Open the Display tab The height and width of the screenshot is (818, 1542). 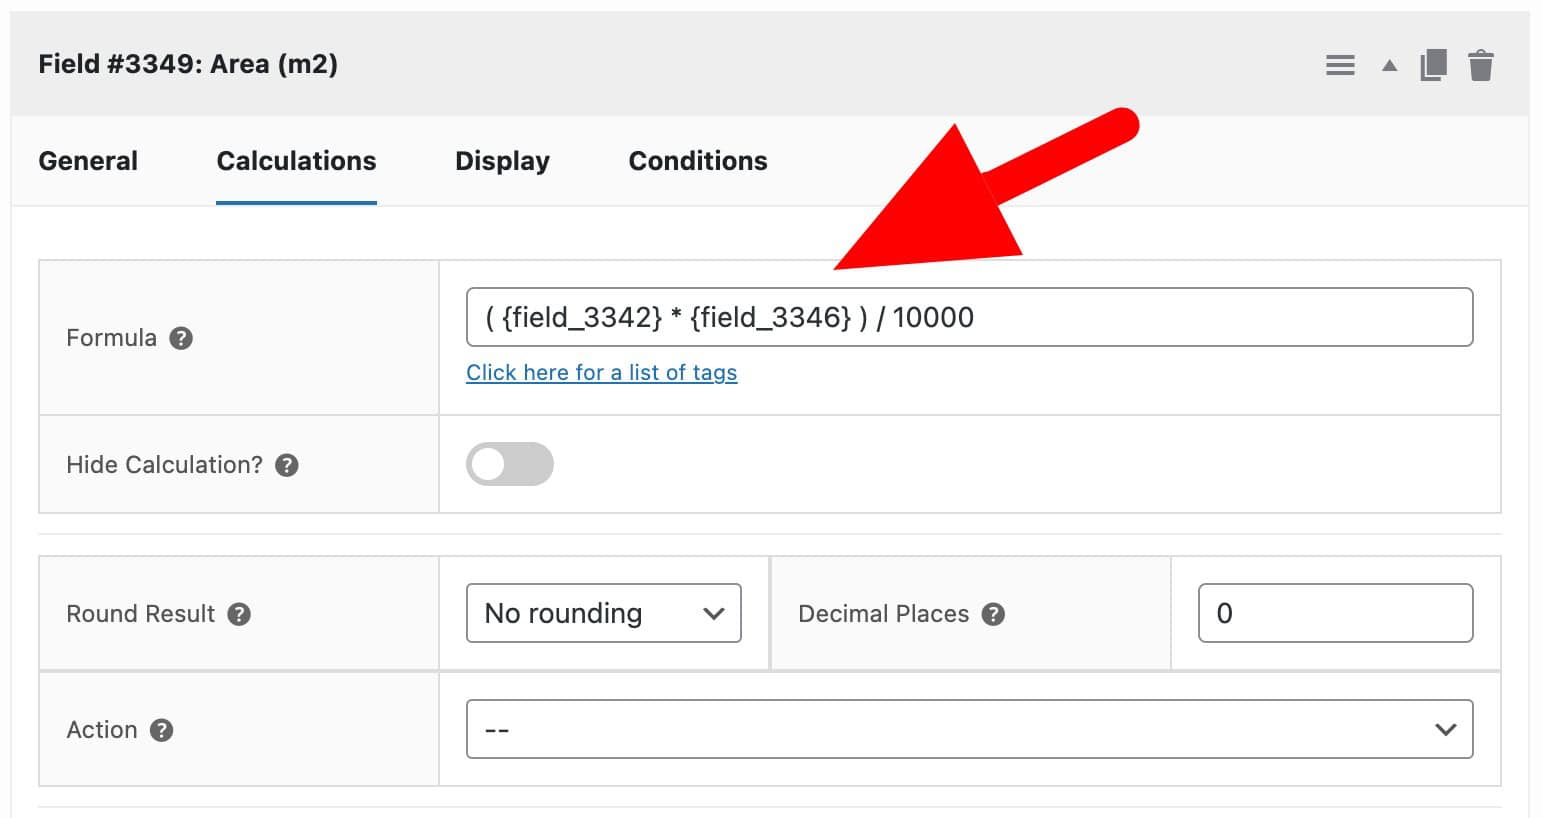502,161
